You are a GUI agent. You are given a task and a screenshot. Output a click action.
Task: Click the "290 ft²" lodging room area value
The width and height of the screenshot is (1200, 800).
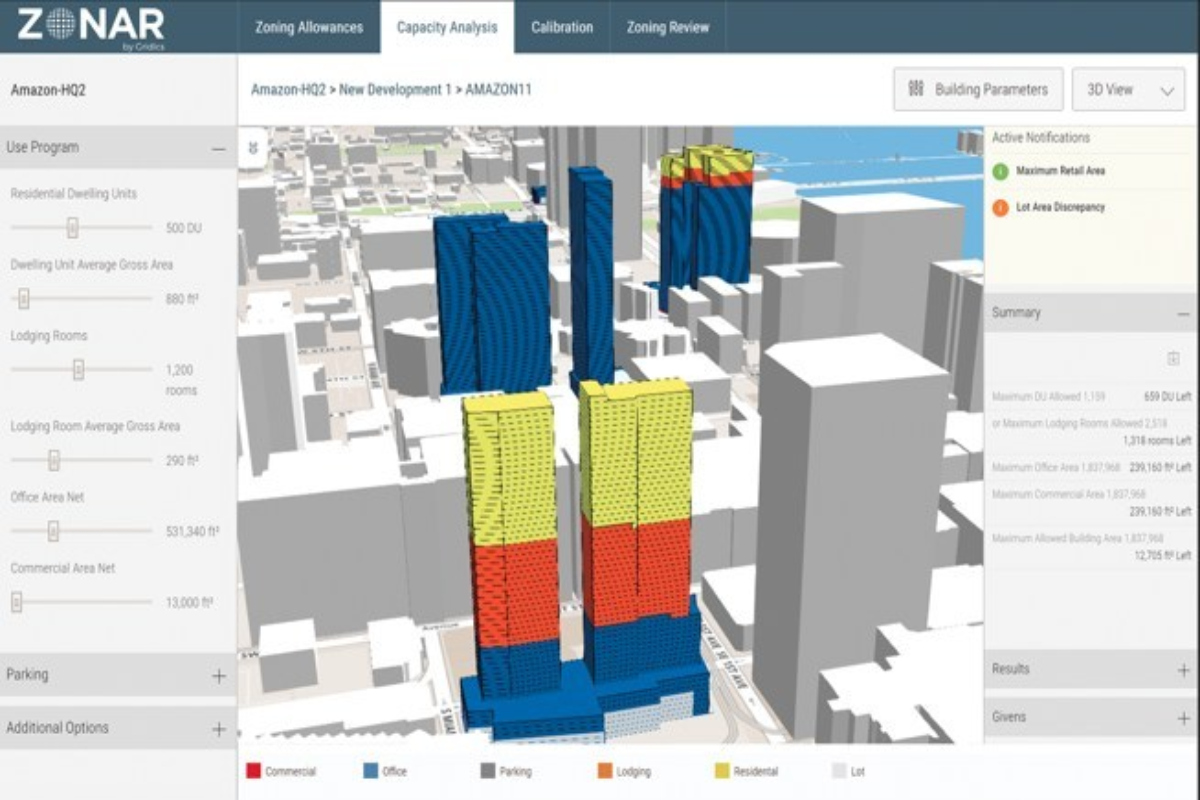coord(182,460)
